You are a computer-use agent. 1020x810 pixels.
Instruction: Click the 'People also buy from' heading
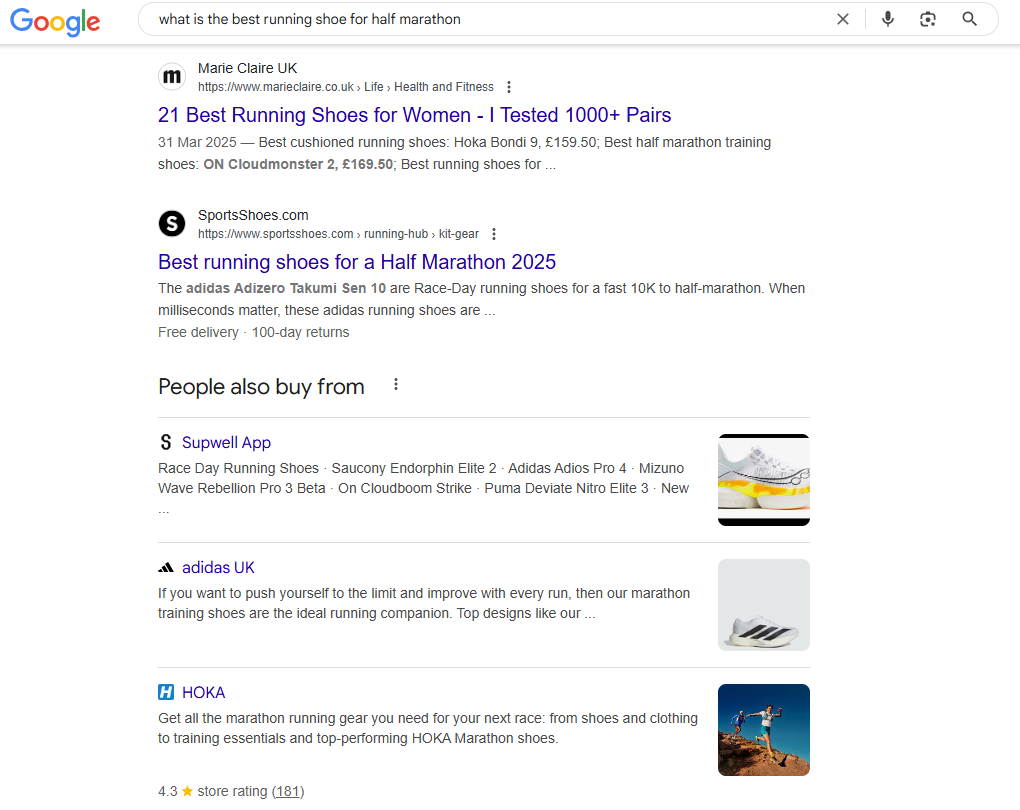(261, 386)
